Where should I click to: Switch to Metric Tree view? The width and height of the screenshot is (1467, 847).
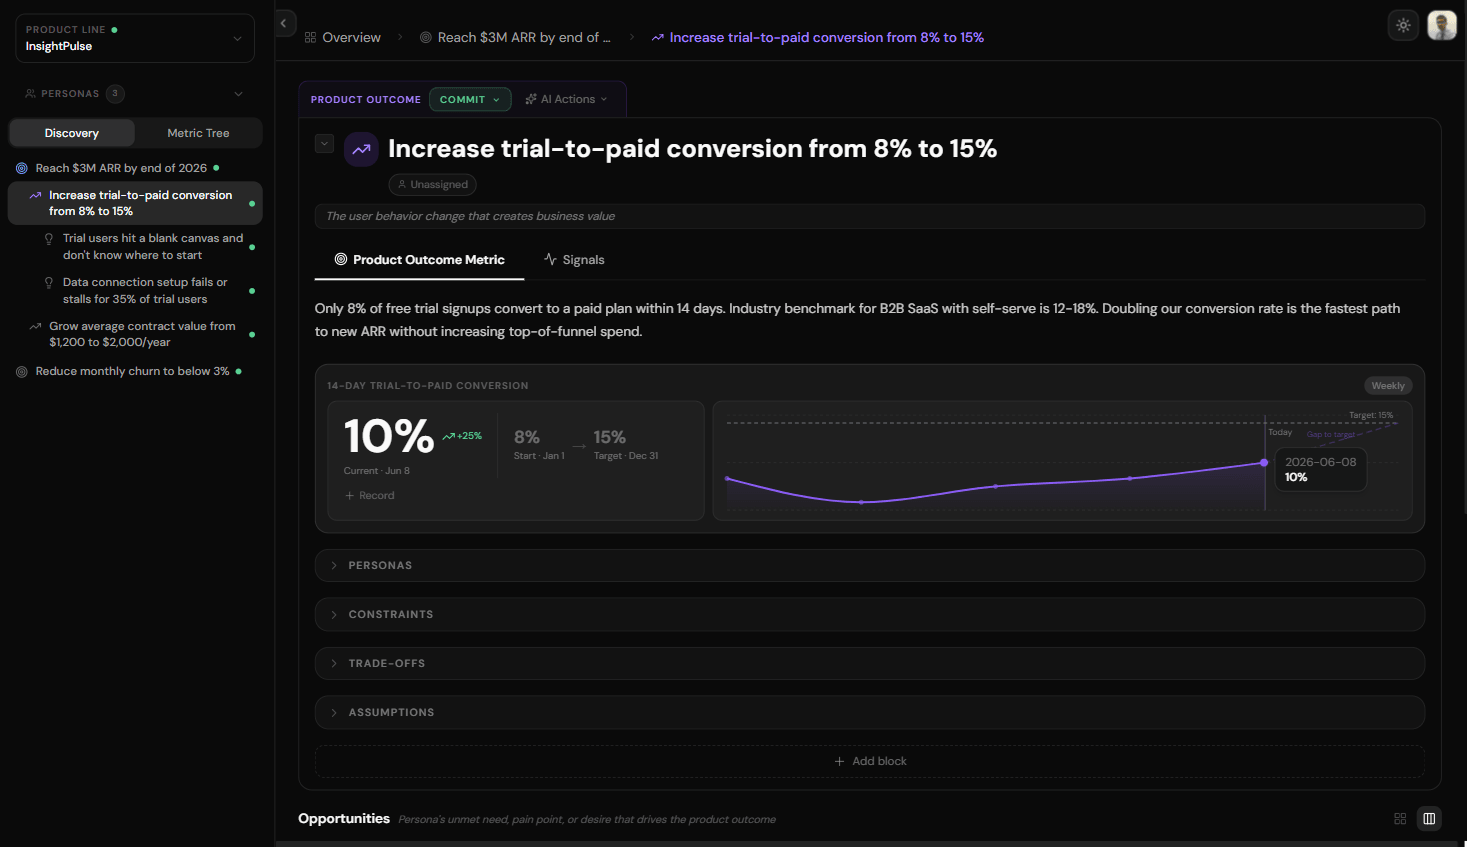point(198,133)
